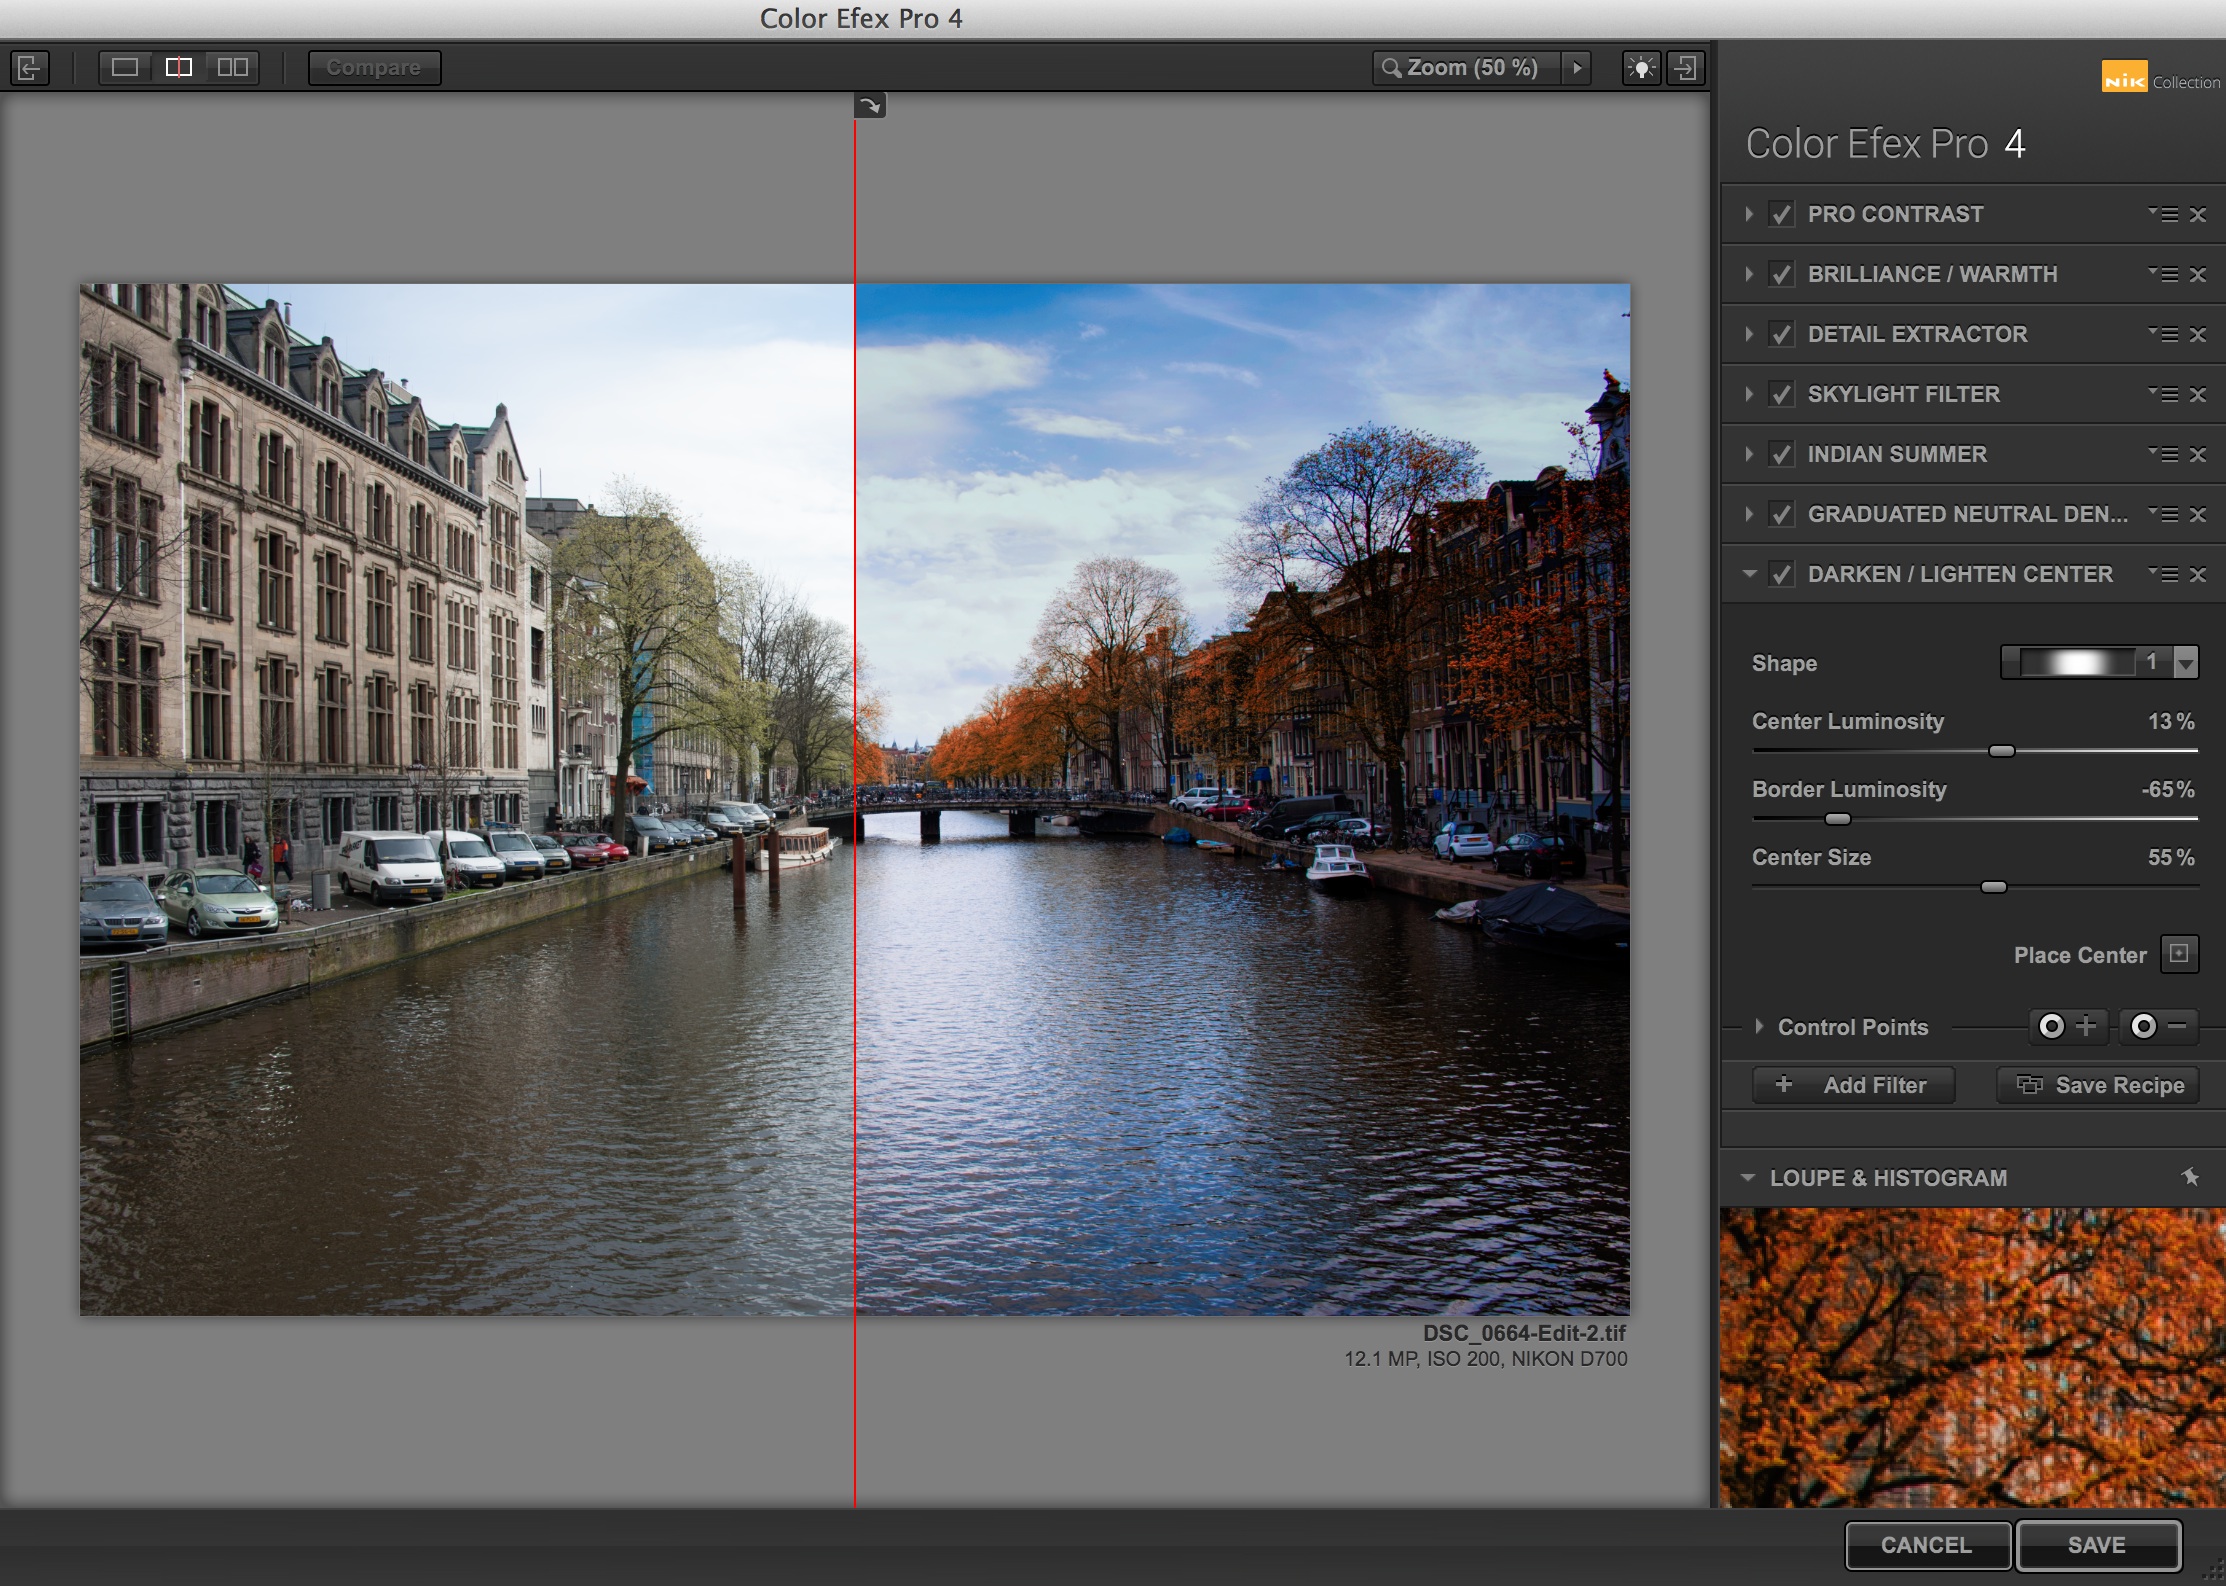Change the preview background color with the lightbulb icon

click(1641, 68)
